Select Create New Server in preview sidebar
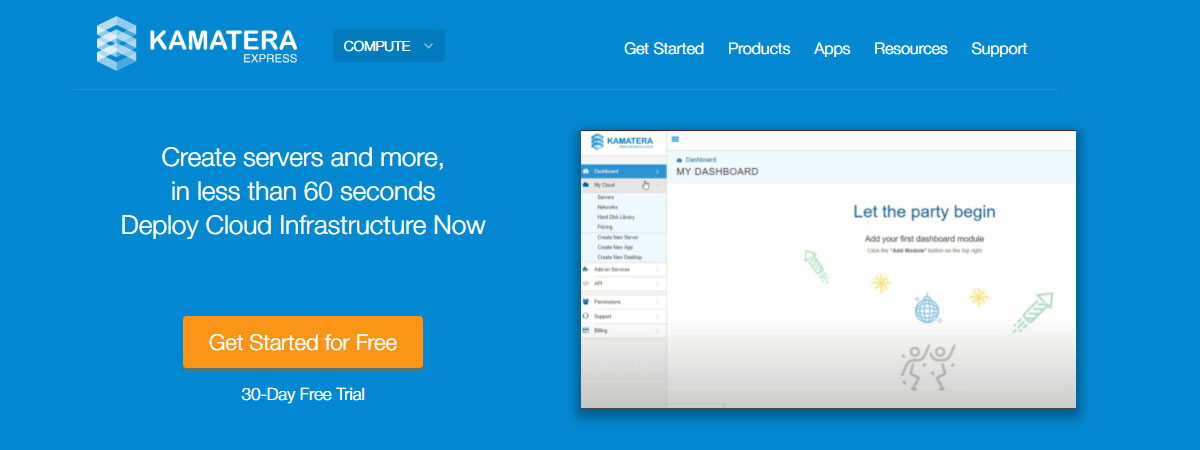1200x450 pixels. click(617, 237)
